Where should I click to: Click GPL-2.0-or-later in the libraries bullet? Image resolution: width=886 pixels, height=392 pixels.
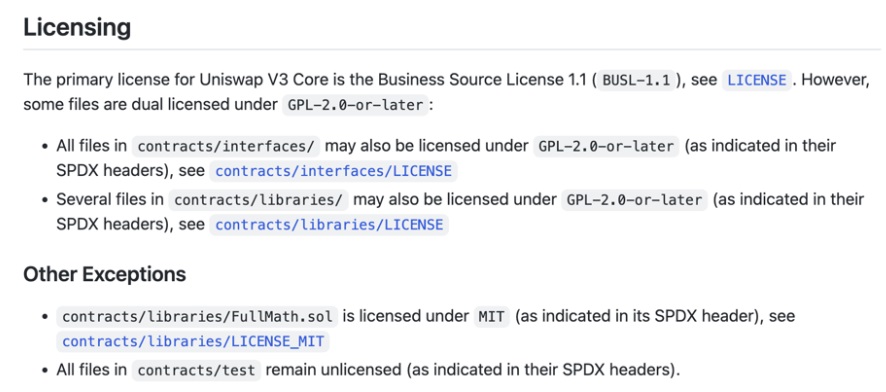634,200
